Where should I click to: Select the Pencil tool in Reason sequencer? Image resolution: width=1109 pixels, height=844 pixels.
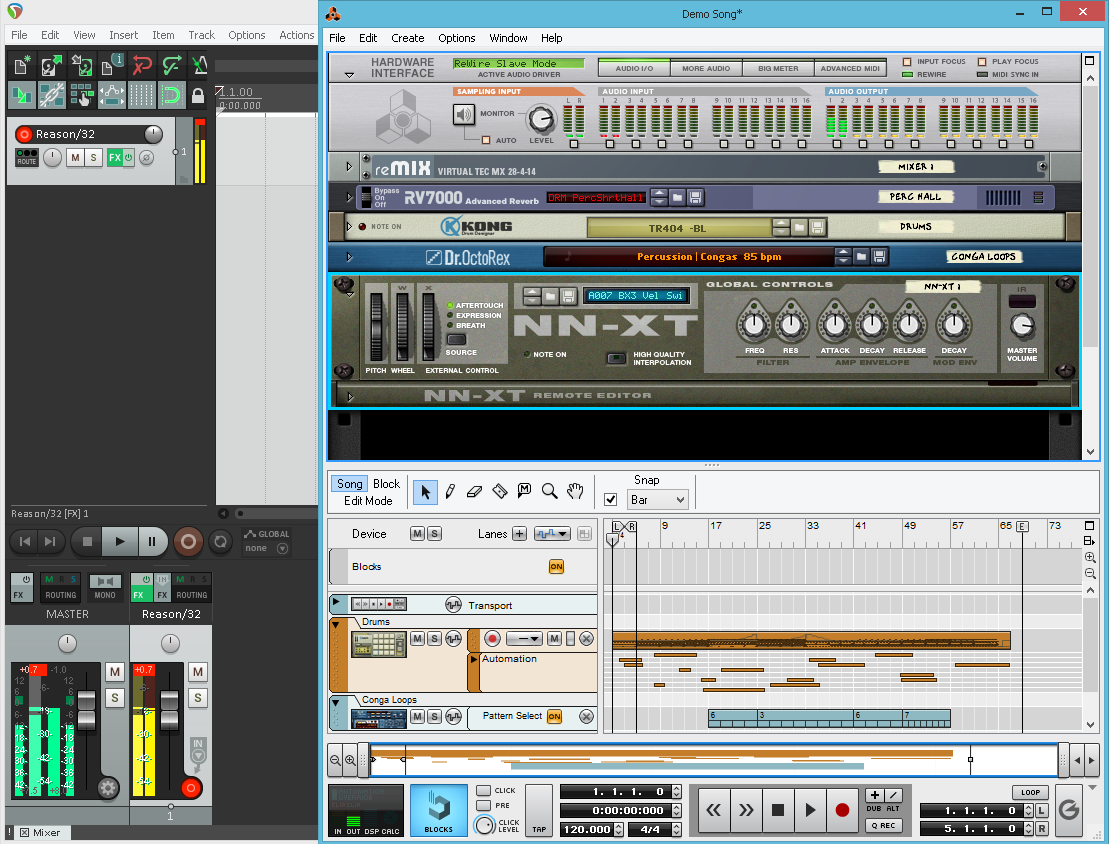[451, 491]
